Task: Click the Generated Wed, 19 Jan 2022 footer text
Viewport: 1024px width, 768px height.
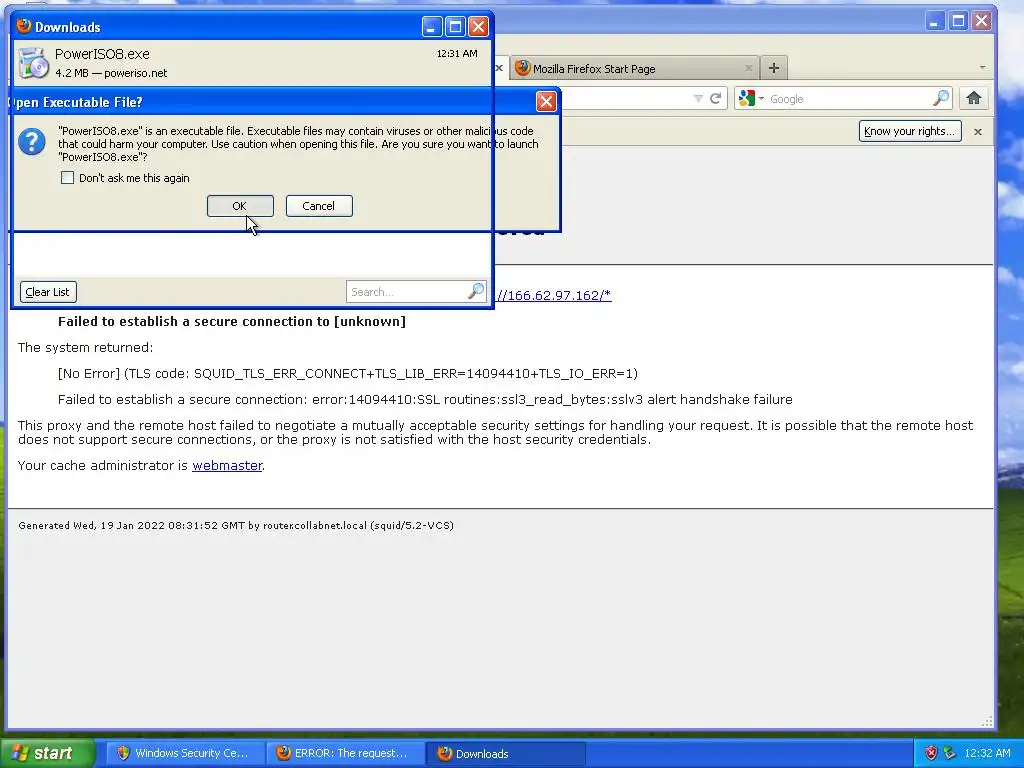Action: point(236,525)
